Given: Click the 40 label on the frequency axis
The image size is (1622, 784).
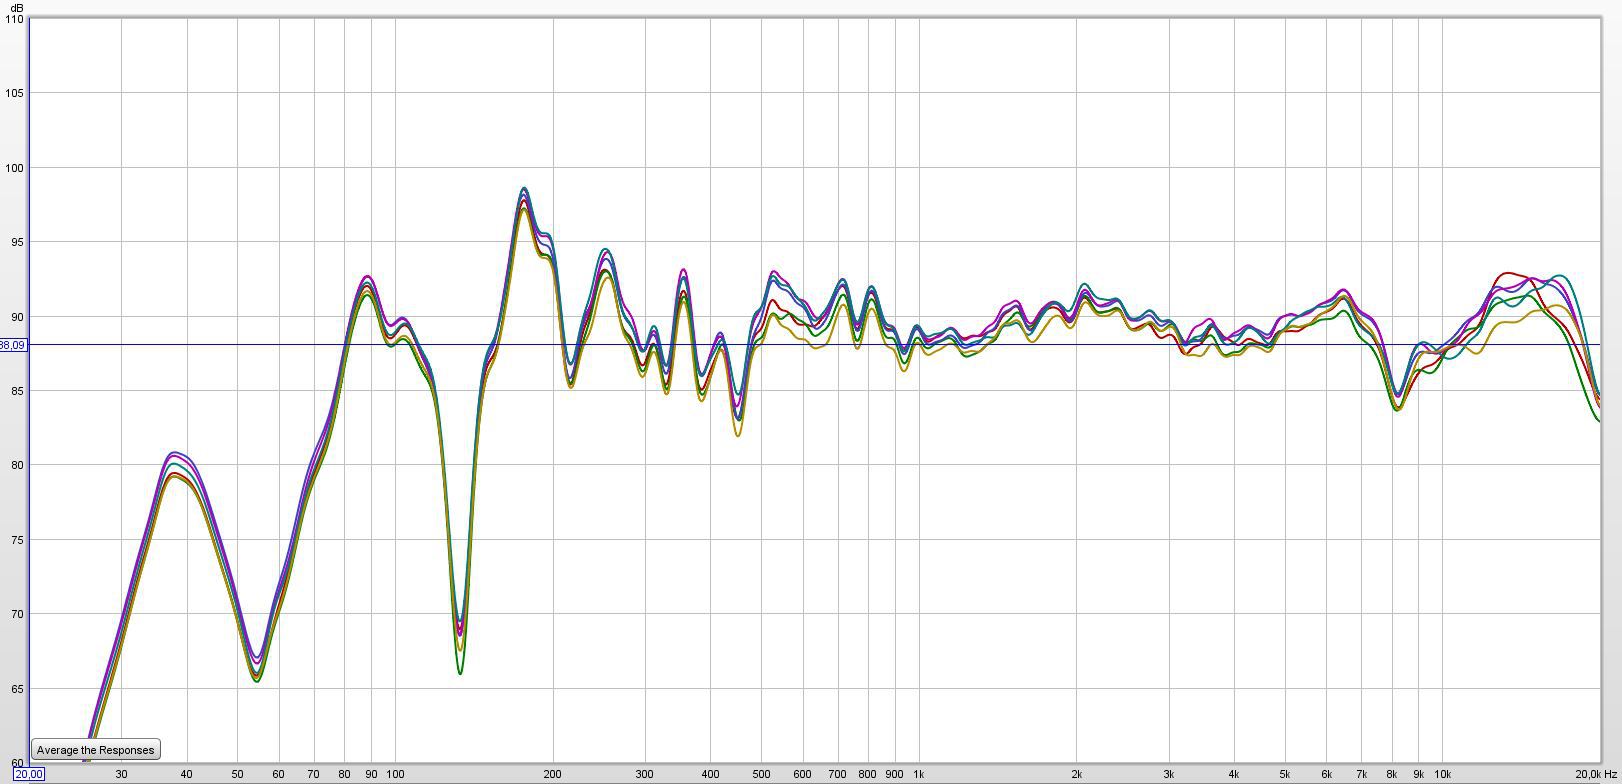Looking at the screenshot, I should click(x=187, y=774).
